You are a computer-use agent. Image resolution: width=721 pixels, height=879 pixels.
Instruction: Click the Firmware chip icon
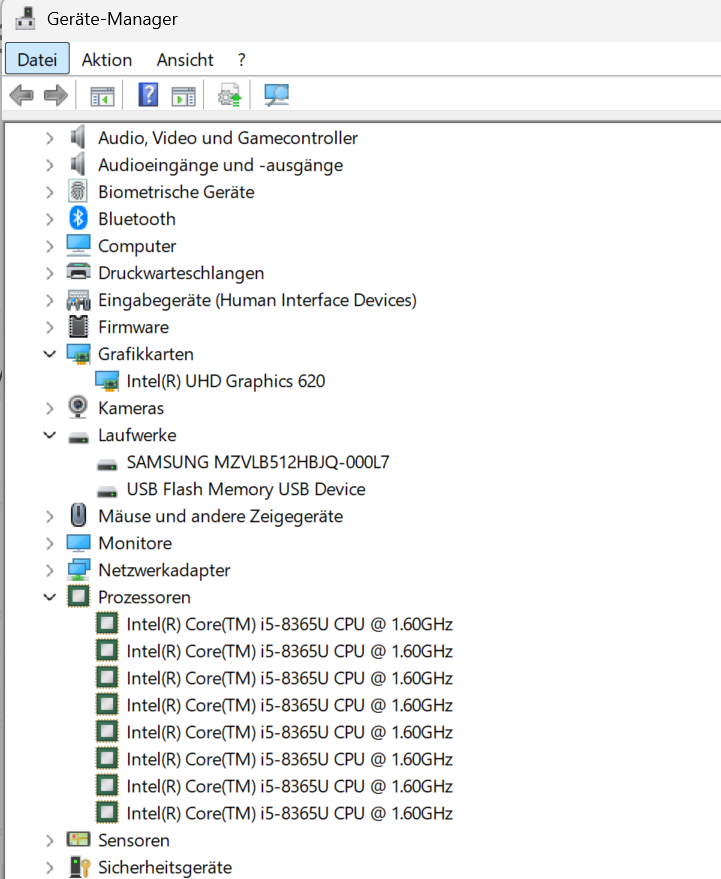[78, 326]
